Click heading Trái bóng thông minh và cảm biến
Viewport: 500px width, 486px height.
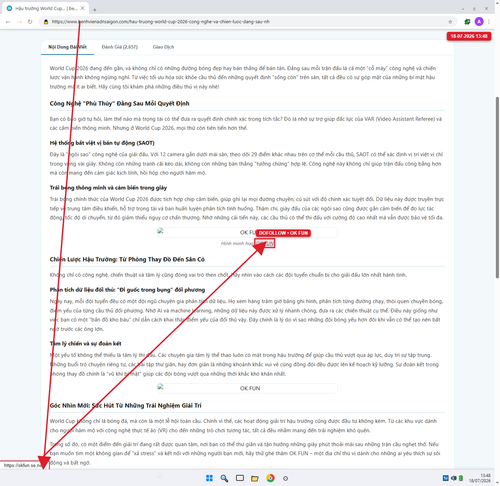click(x=108, y=187)
